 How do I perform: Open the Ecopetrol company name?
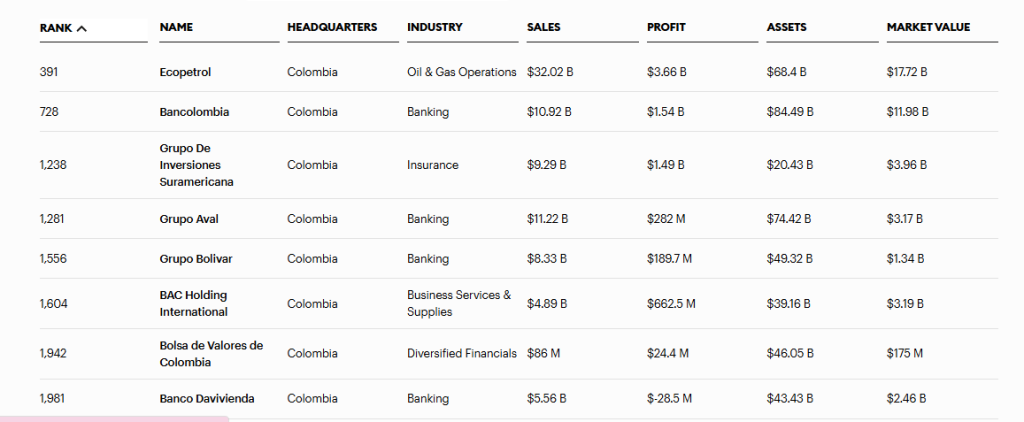(x=185, y=73)
